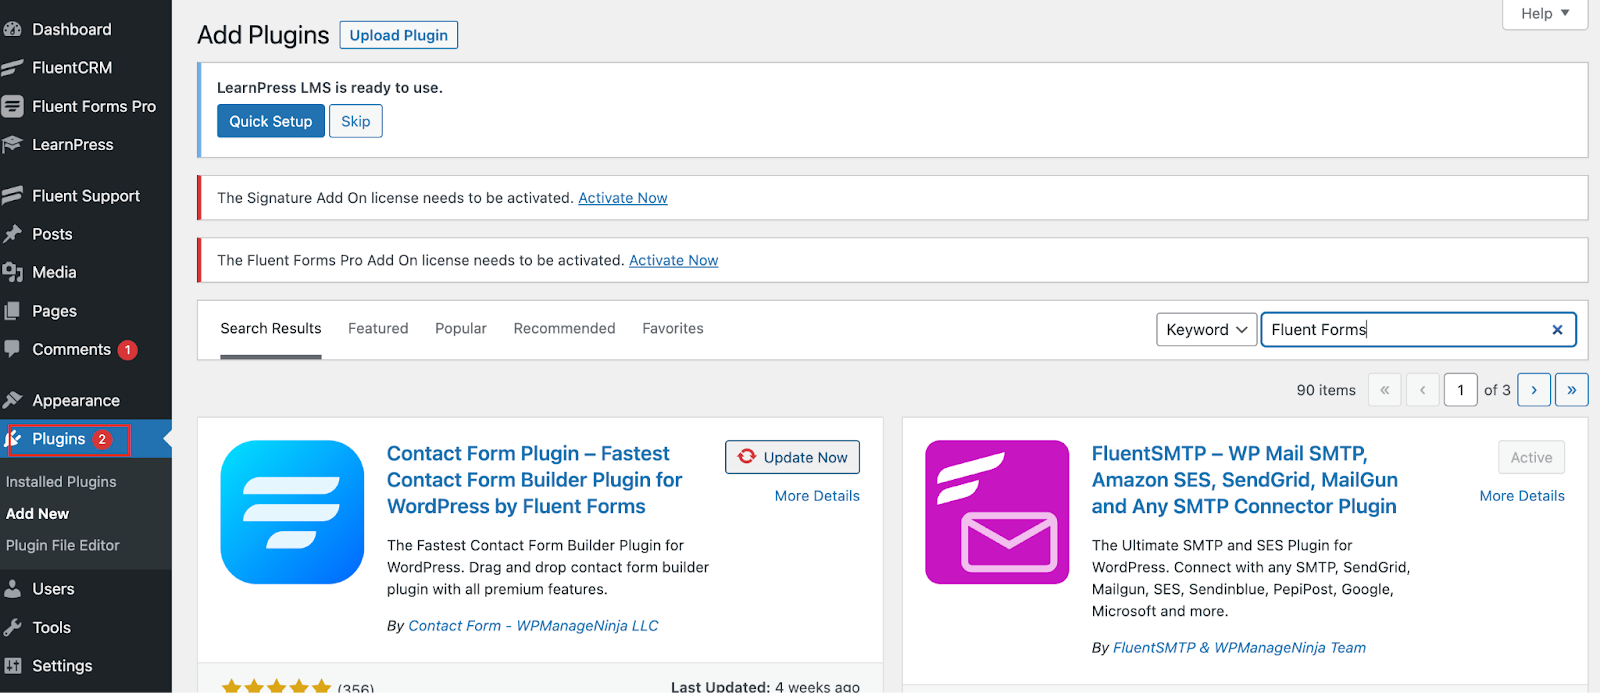Click the Media icon in sidebar
The image size is (1600, 693).
(x=12, y=272)
